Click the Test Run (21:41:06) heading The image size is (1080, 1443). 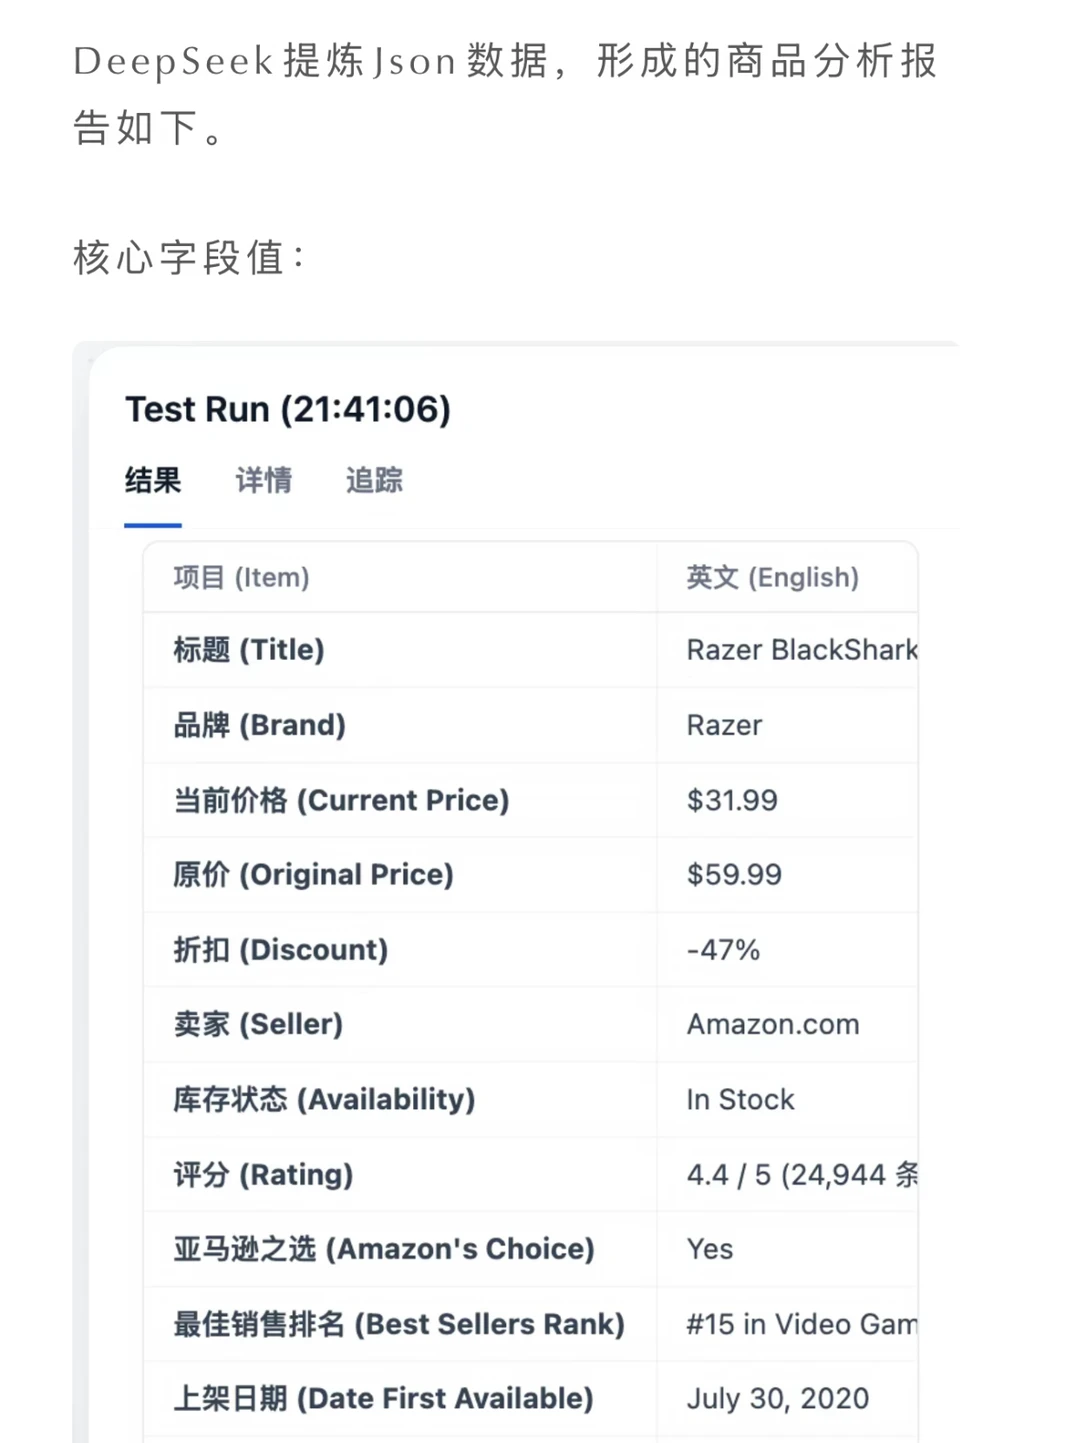pyautogui.click(x=288, y=409)
